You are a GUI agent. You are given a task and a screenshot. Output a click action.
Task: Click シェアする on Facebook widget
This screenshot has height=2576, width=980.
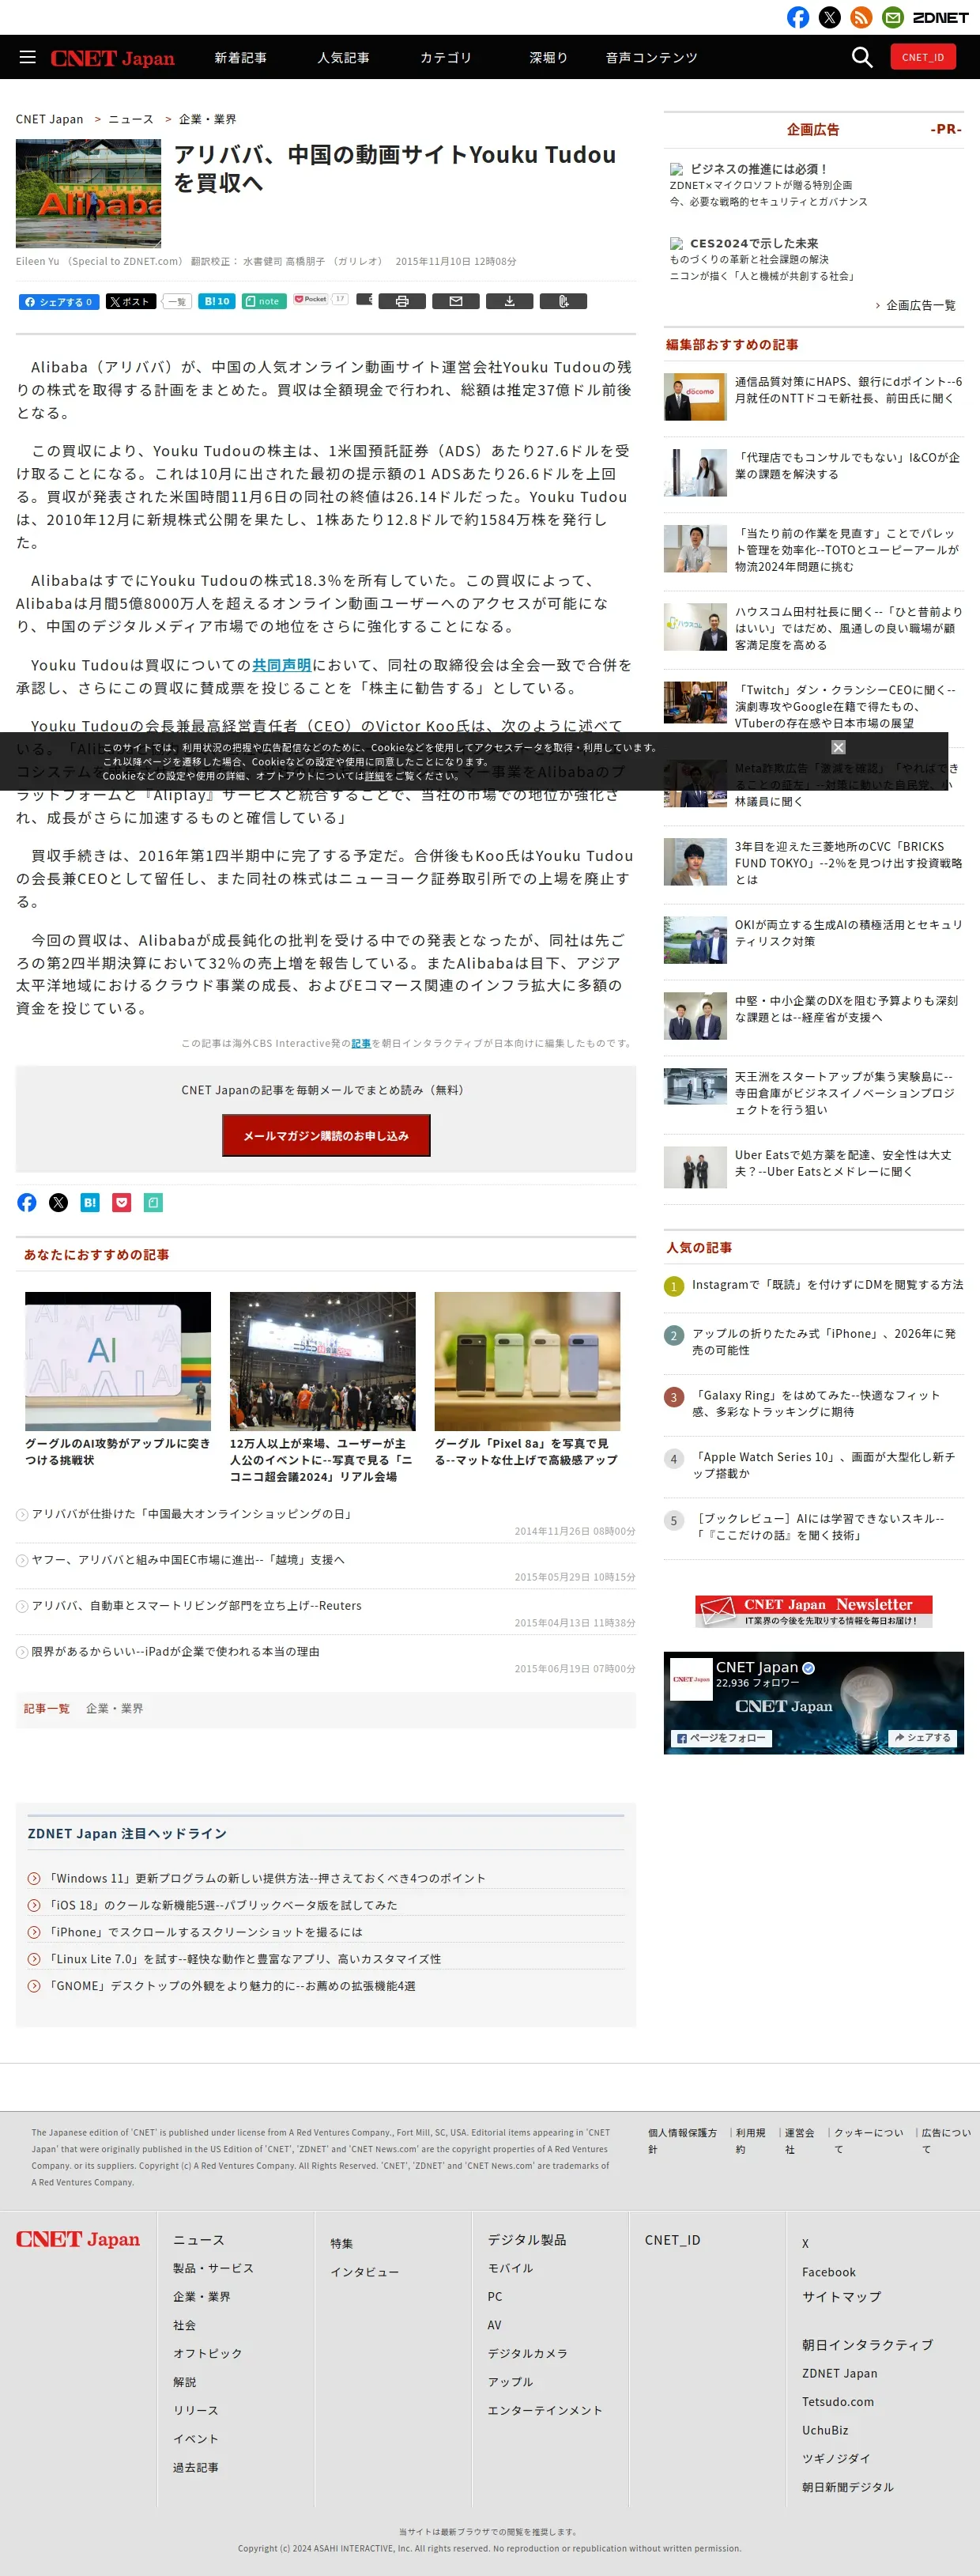pyautogui.click(x=922, y=1738)
